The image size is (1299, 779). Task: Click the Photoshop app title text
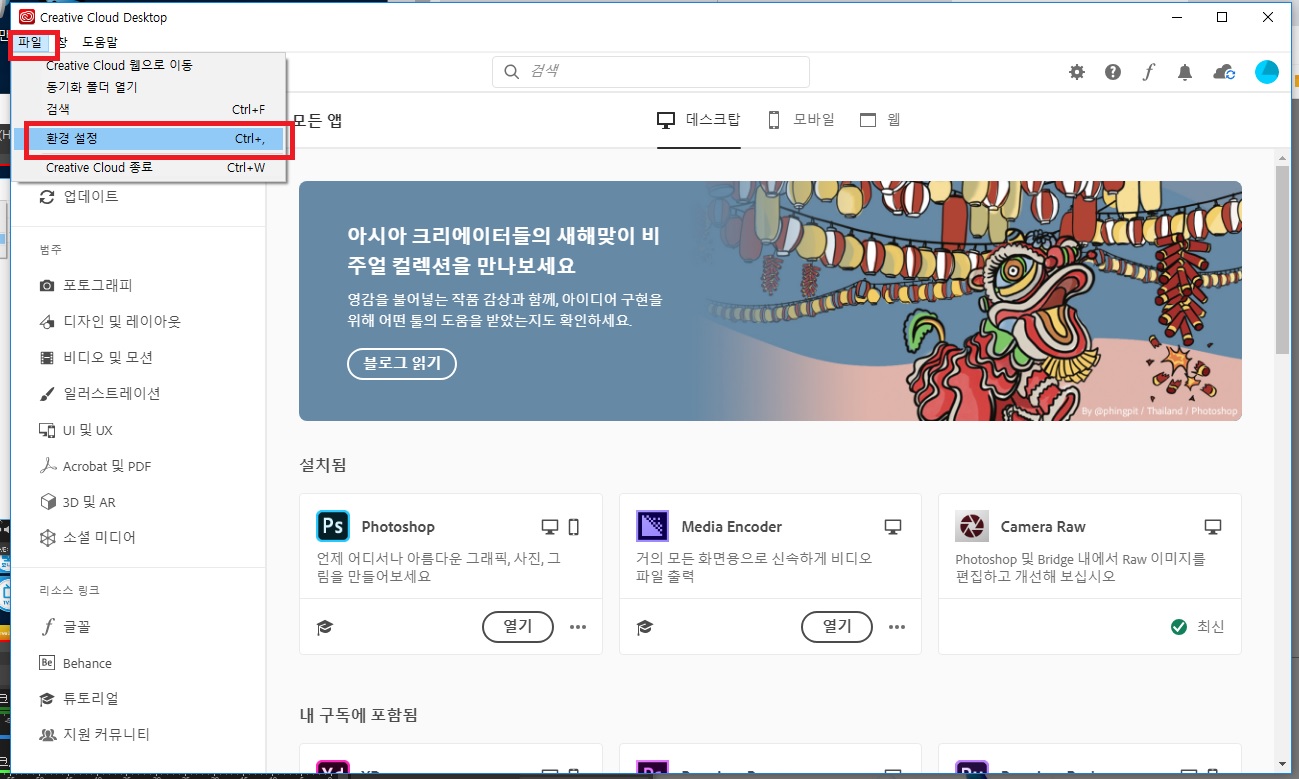tap(398, 526)
